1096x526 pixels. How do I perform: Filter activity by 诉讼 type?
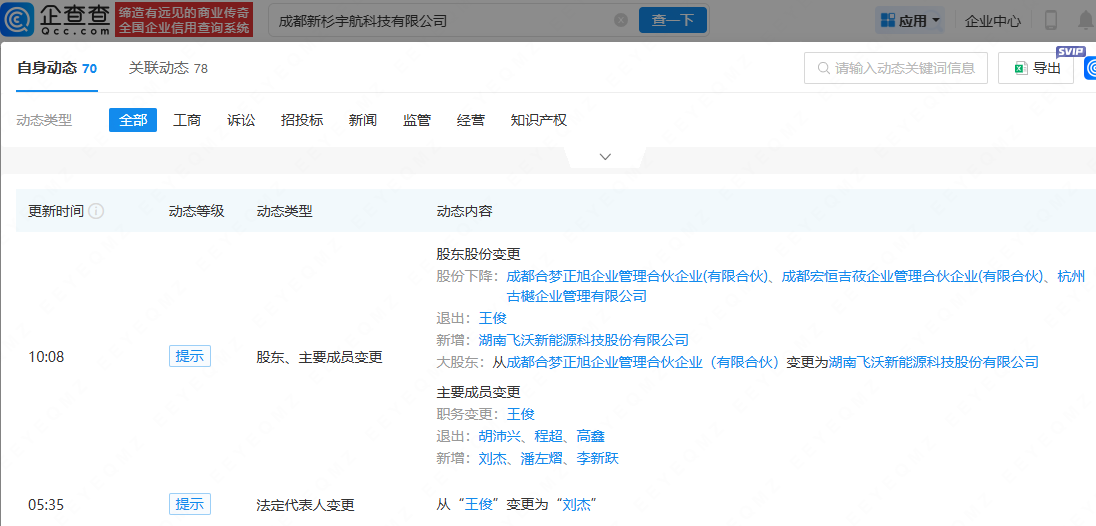(x=241, y=120)
